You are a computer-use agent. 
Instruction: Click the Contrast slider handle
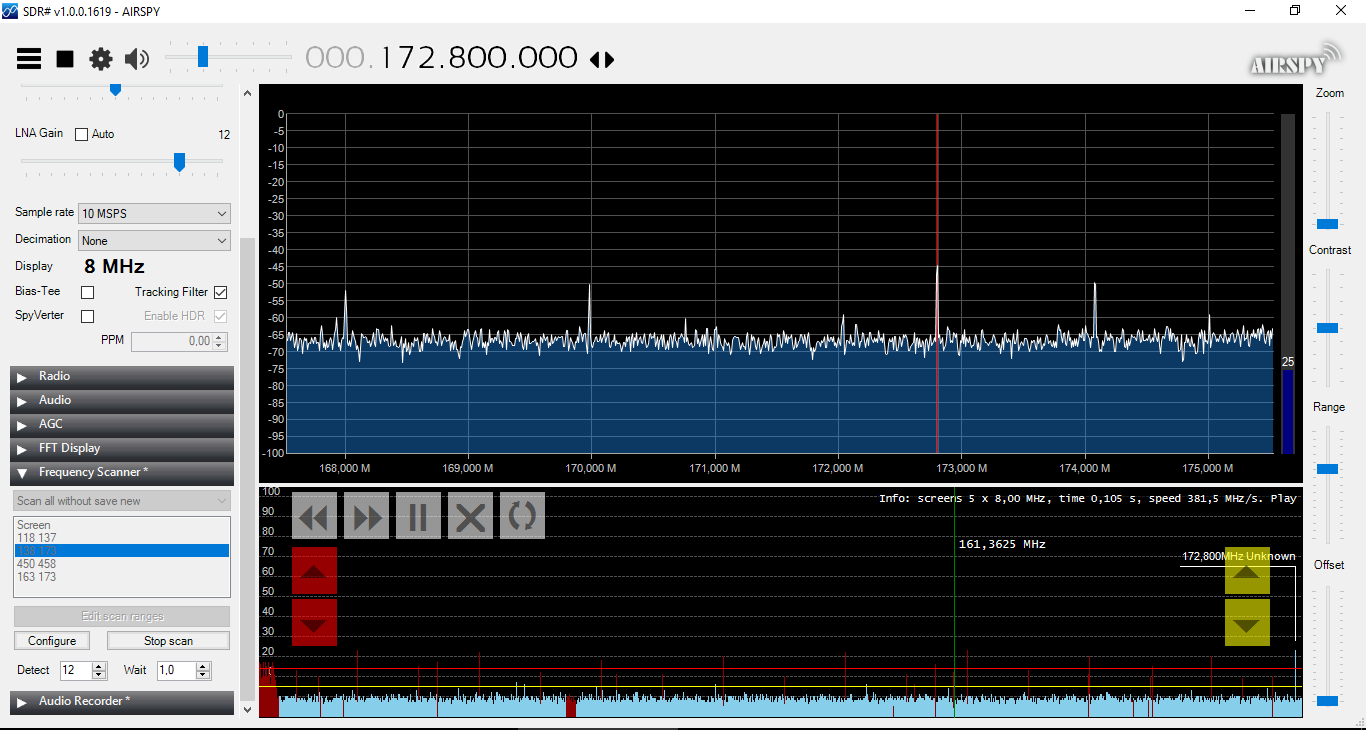(x=1328, y=328)
